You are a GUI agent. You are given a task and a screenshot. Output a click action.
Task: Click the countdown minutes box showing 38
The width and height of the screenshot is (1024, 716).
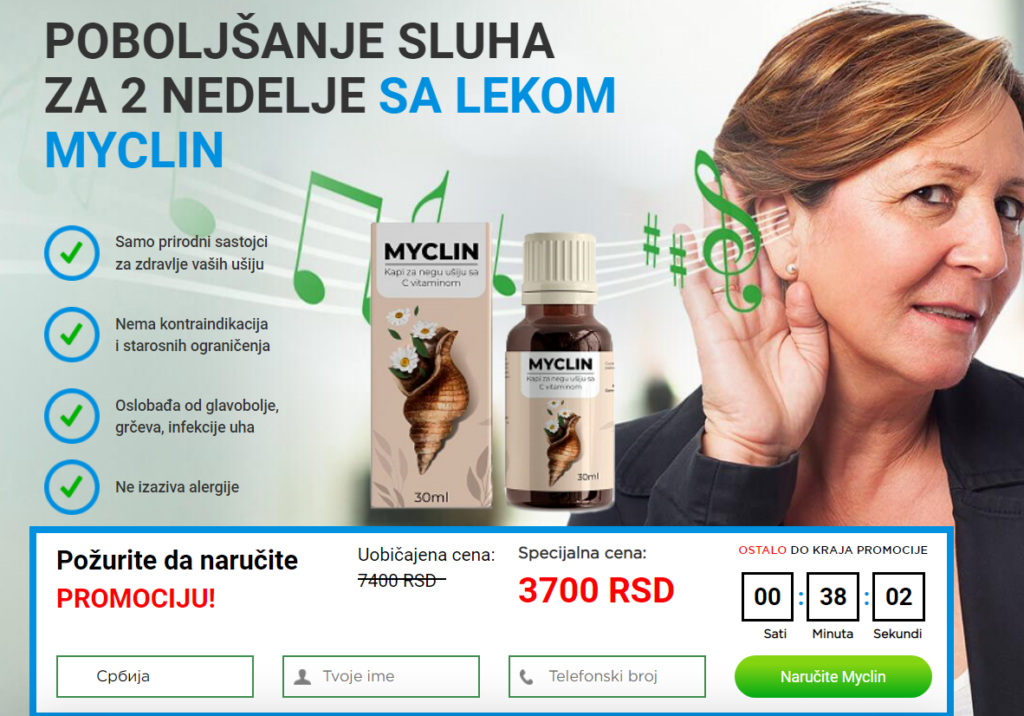833,596
